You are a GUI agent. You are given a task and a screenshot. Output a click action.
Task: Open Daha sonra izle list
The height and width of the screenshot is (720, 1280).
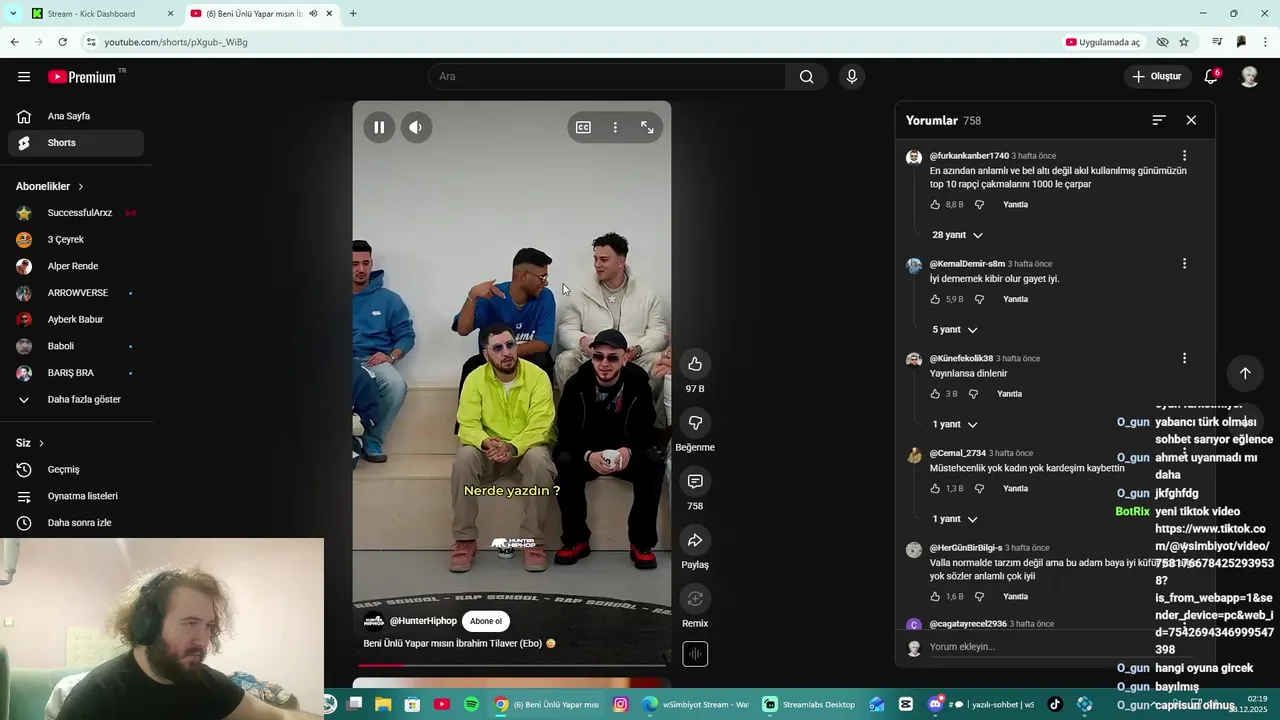pyautogui.click(x=76, y=523)
